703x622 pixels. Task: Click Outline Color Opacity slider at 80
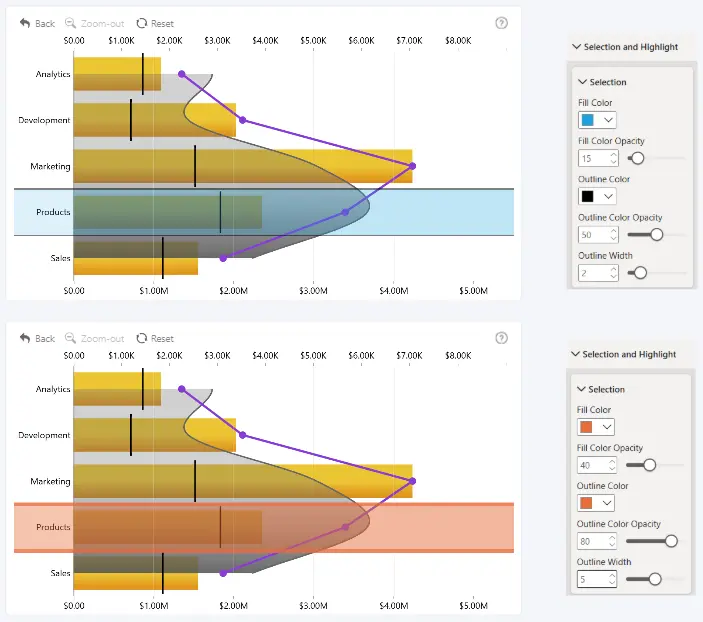[x=671, y=541]
